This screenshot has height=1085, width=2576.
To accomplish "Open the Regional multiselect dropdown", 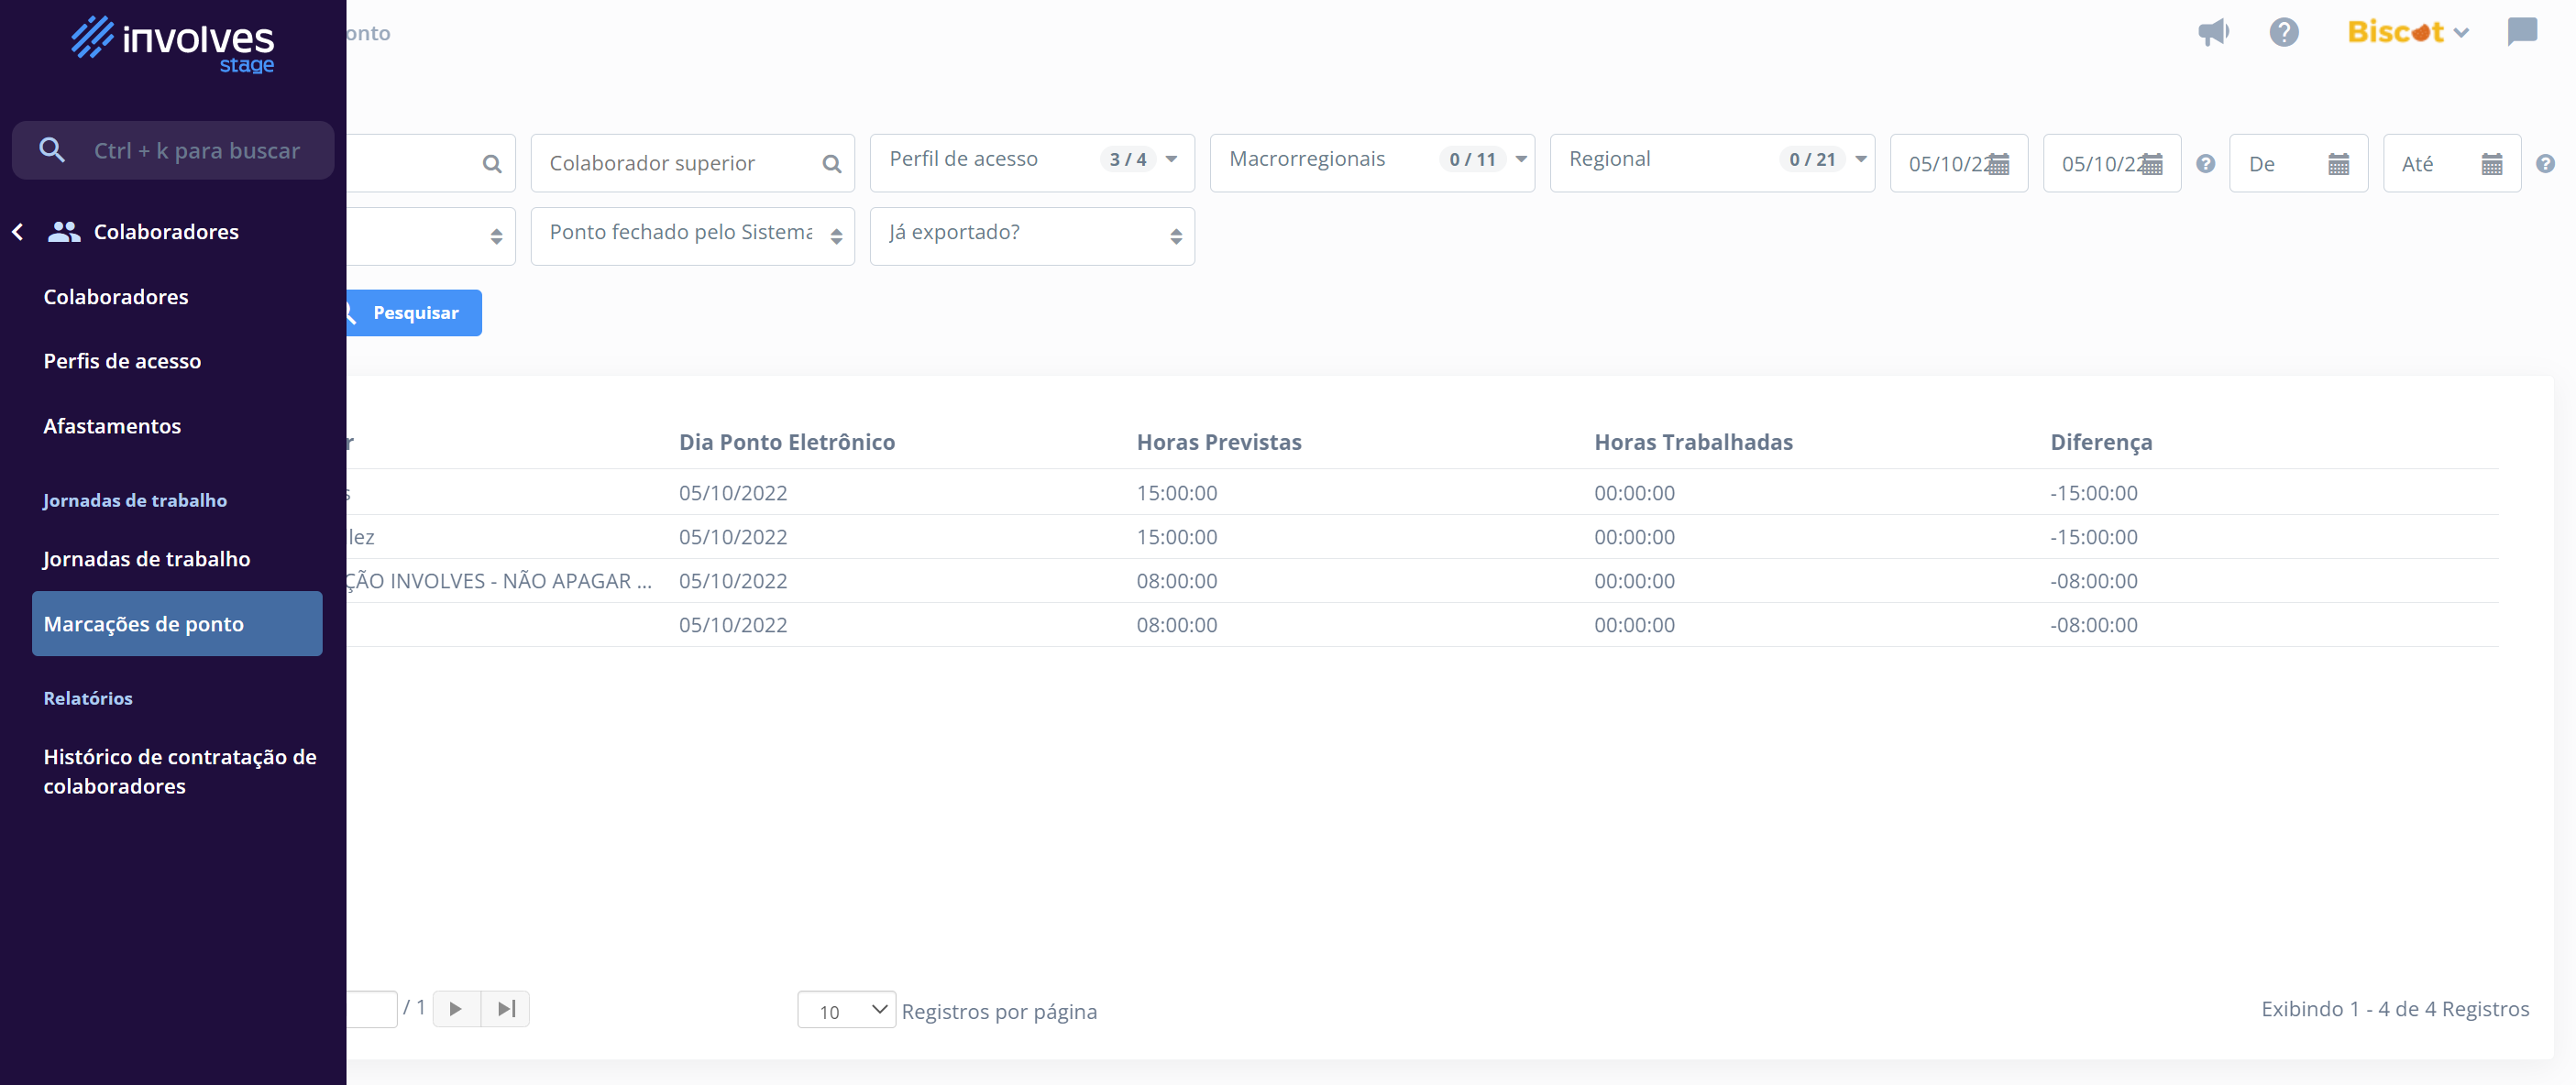I will click(1860, 159).
